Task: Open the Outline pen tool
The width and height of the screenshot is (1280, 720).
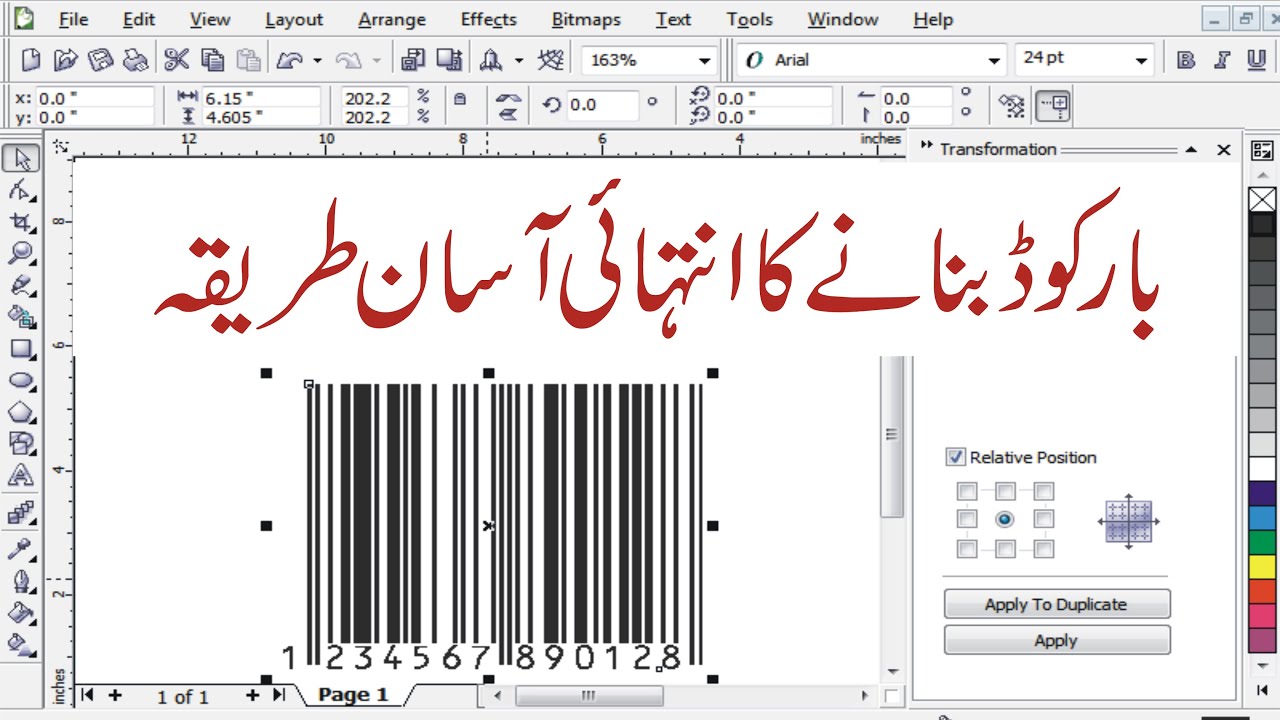Action: (x=21, y=580)
